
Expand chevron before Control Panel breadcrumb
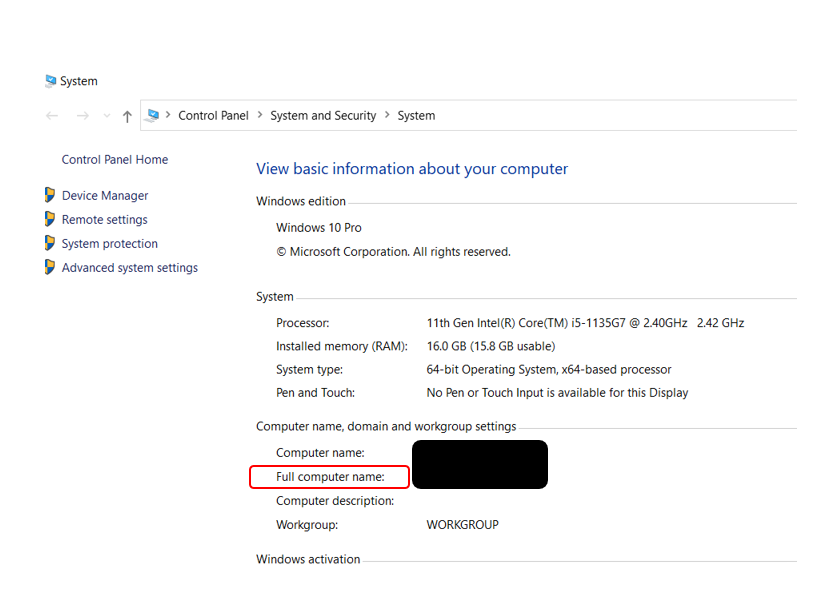(x=169, y=115)
